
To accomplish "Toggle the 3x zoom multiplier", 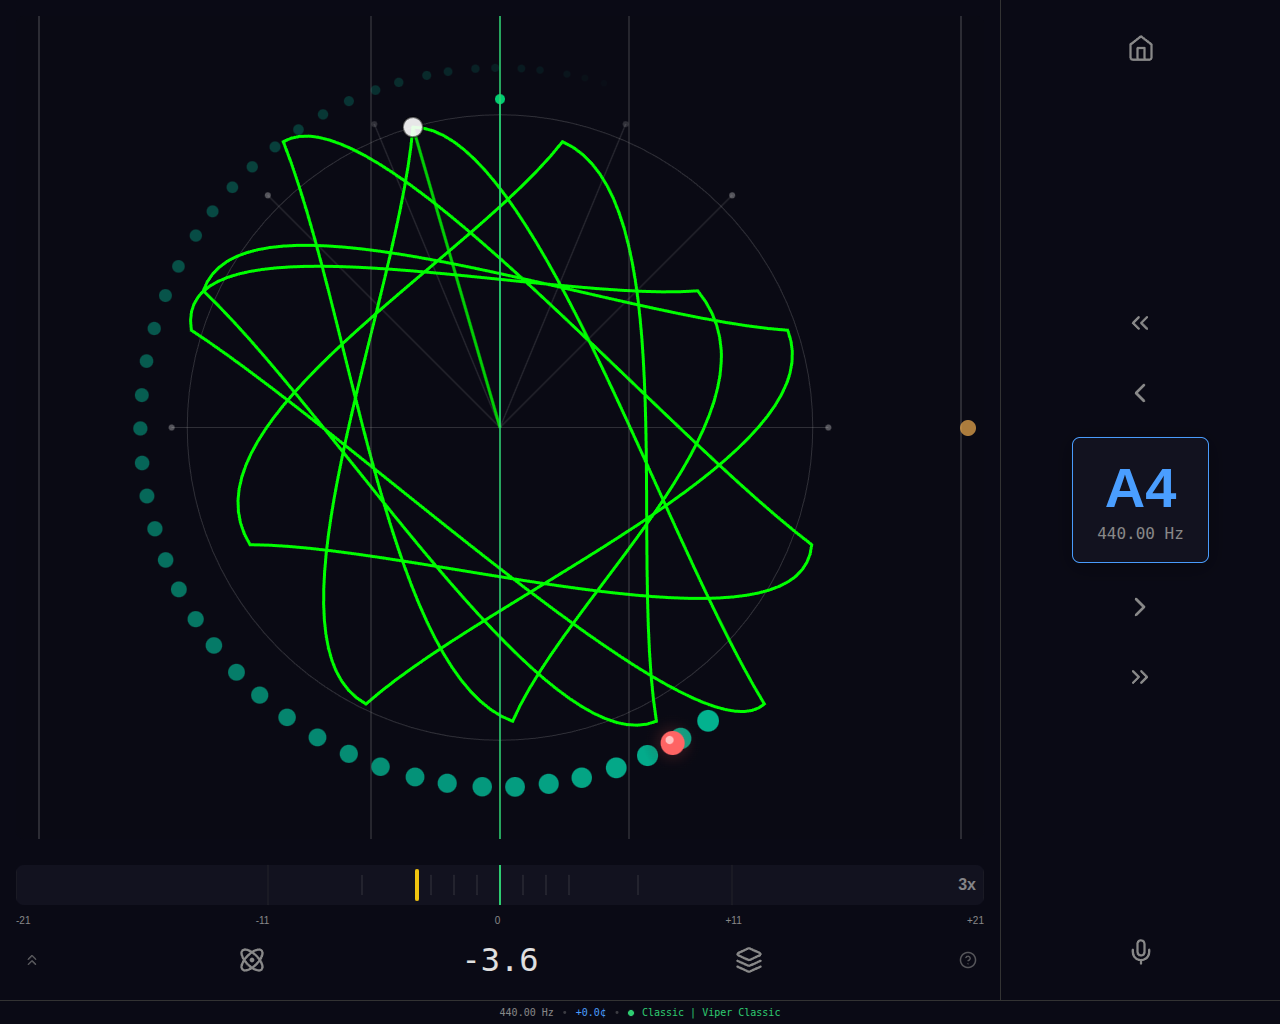I will [965, 884].
